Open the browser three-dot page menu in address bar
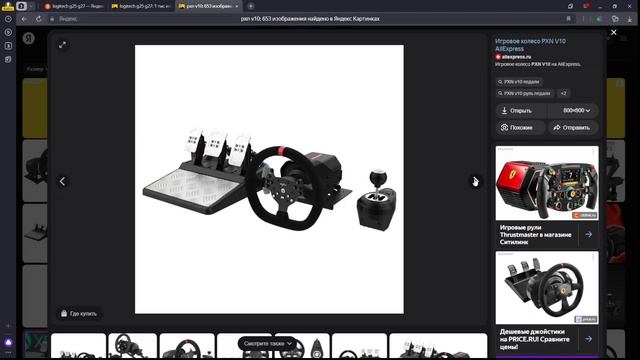640x360 pixels. click(x=583, y=19)
